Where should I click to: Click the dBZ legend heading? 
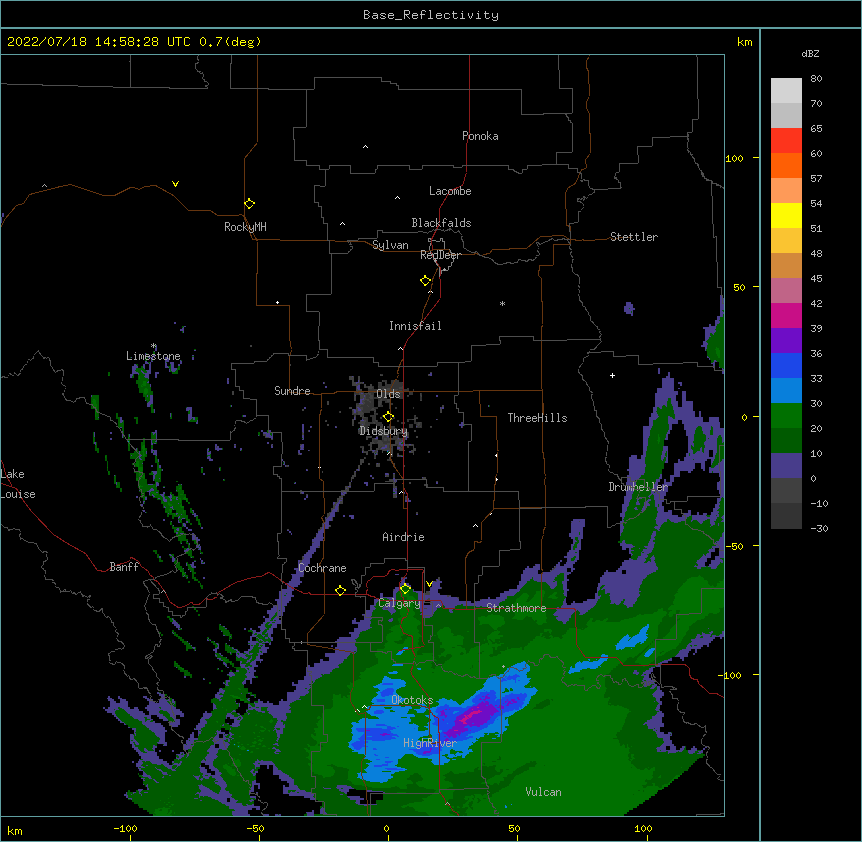click(x=810, y=53)
